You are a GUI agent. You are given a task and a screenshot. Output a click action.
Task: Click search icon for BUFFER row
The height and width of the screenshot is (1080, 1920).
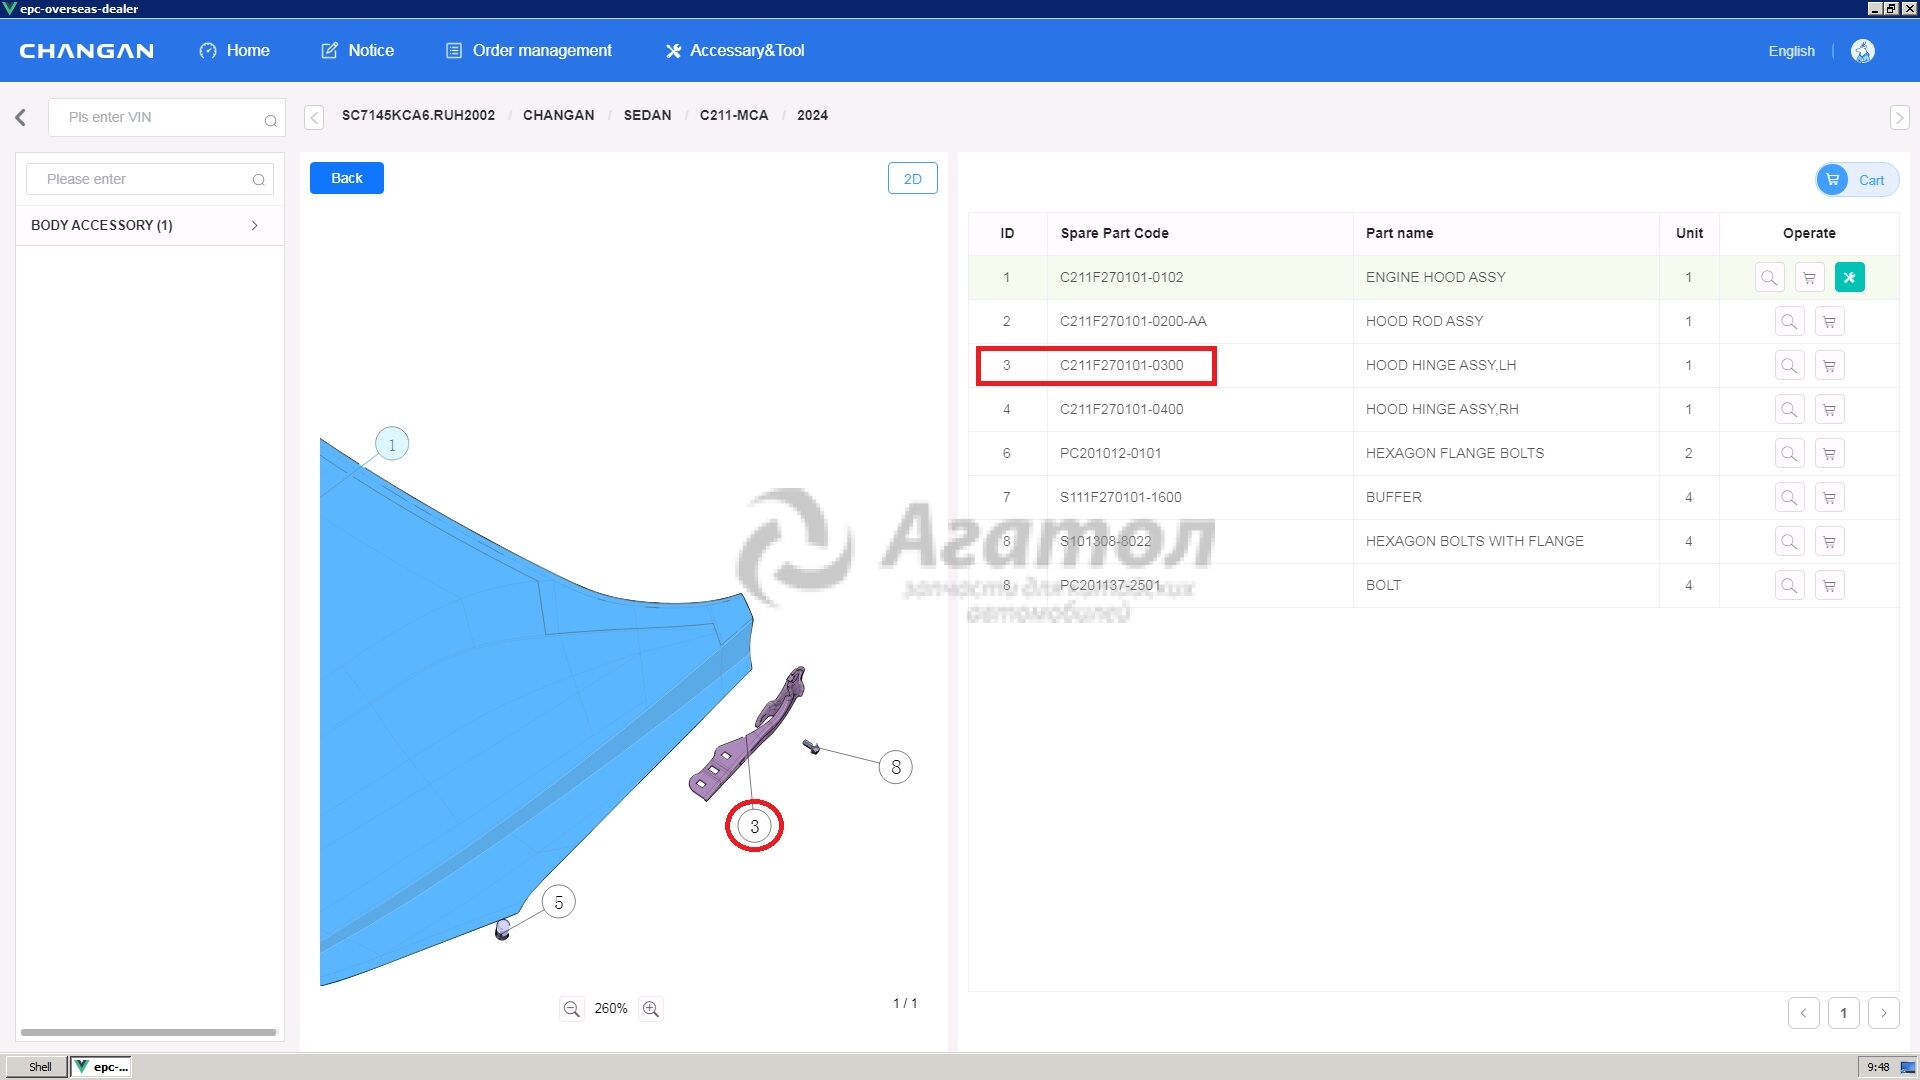(1789, 498)
